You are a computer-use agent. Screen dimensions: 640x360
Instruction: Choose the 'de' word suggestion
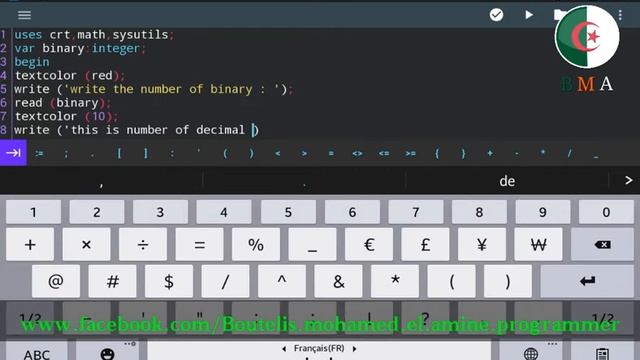[507, 181]
